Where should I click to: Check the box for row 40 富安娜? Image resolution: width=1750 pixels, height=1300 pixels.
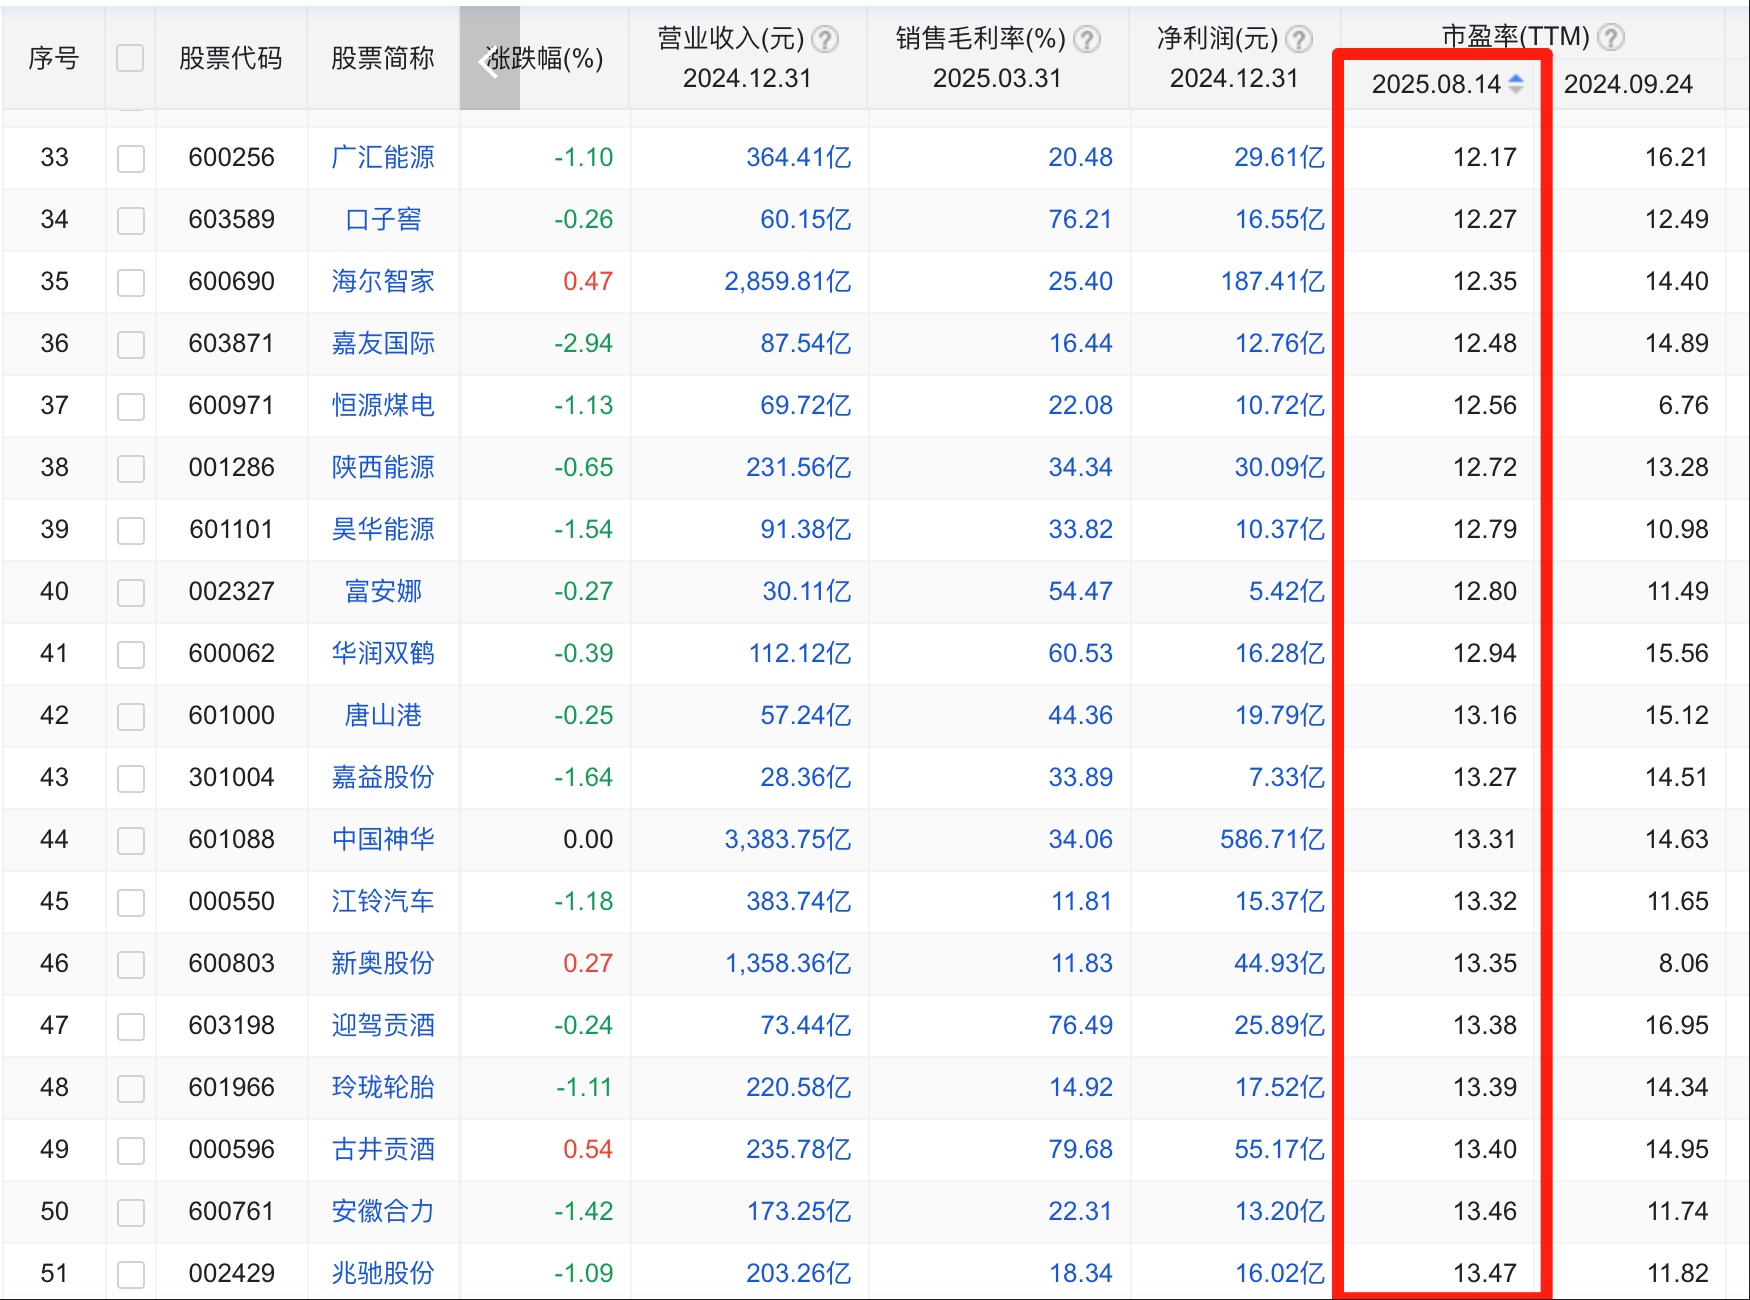[x=131, y=593]
